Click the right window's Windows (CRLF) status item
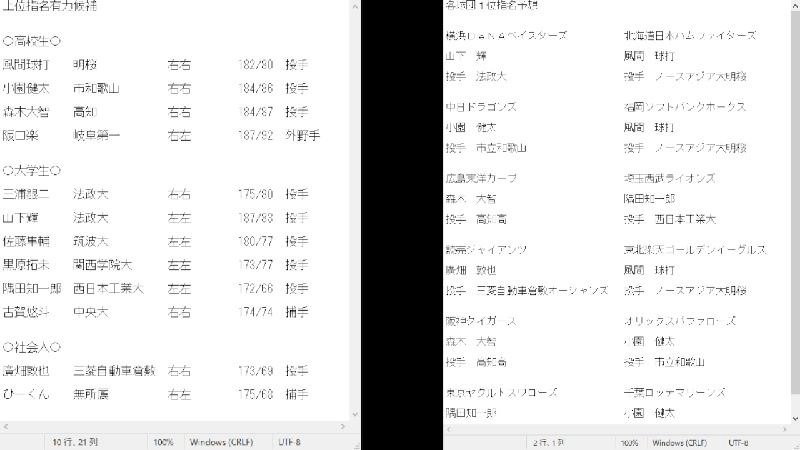Viewport: 800px width, 450px height. [x=679, y=443]
